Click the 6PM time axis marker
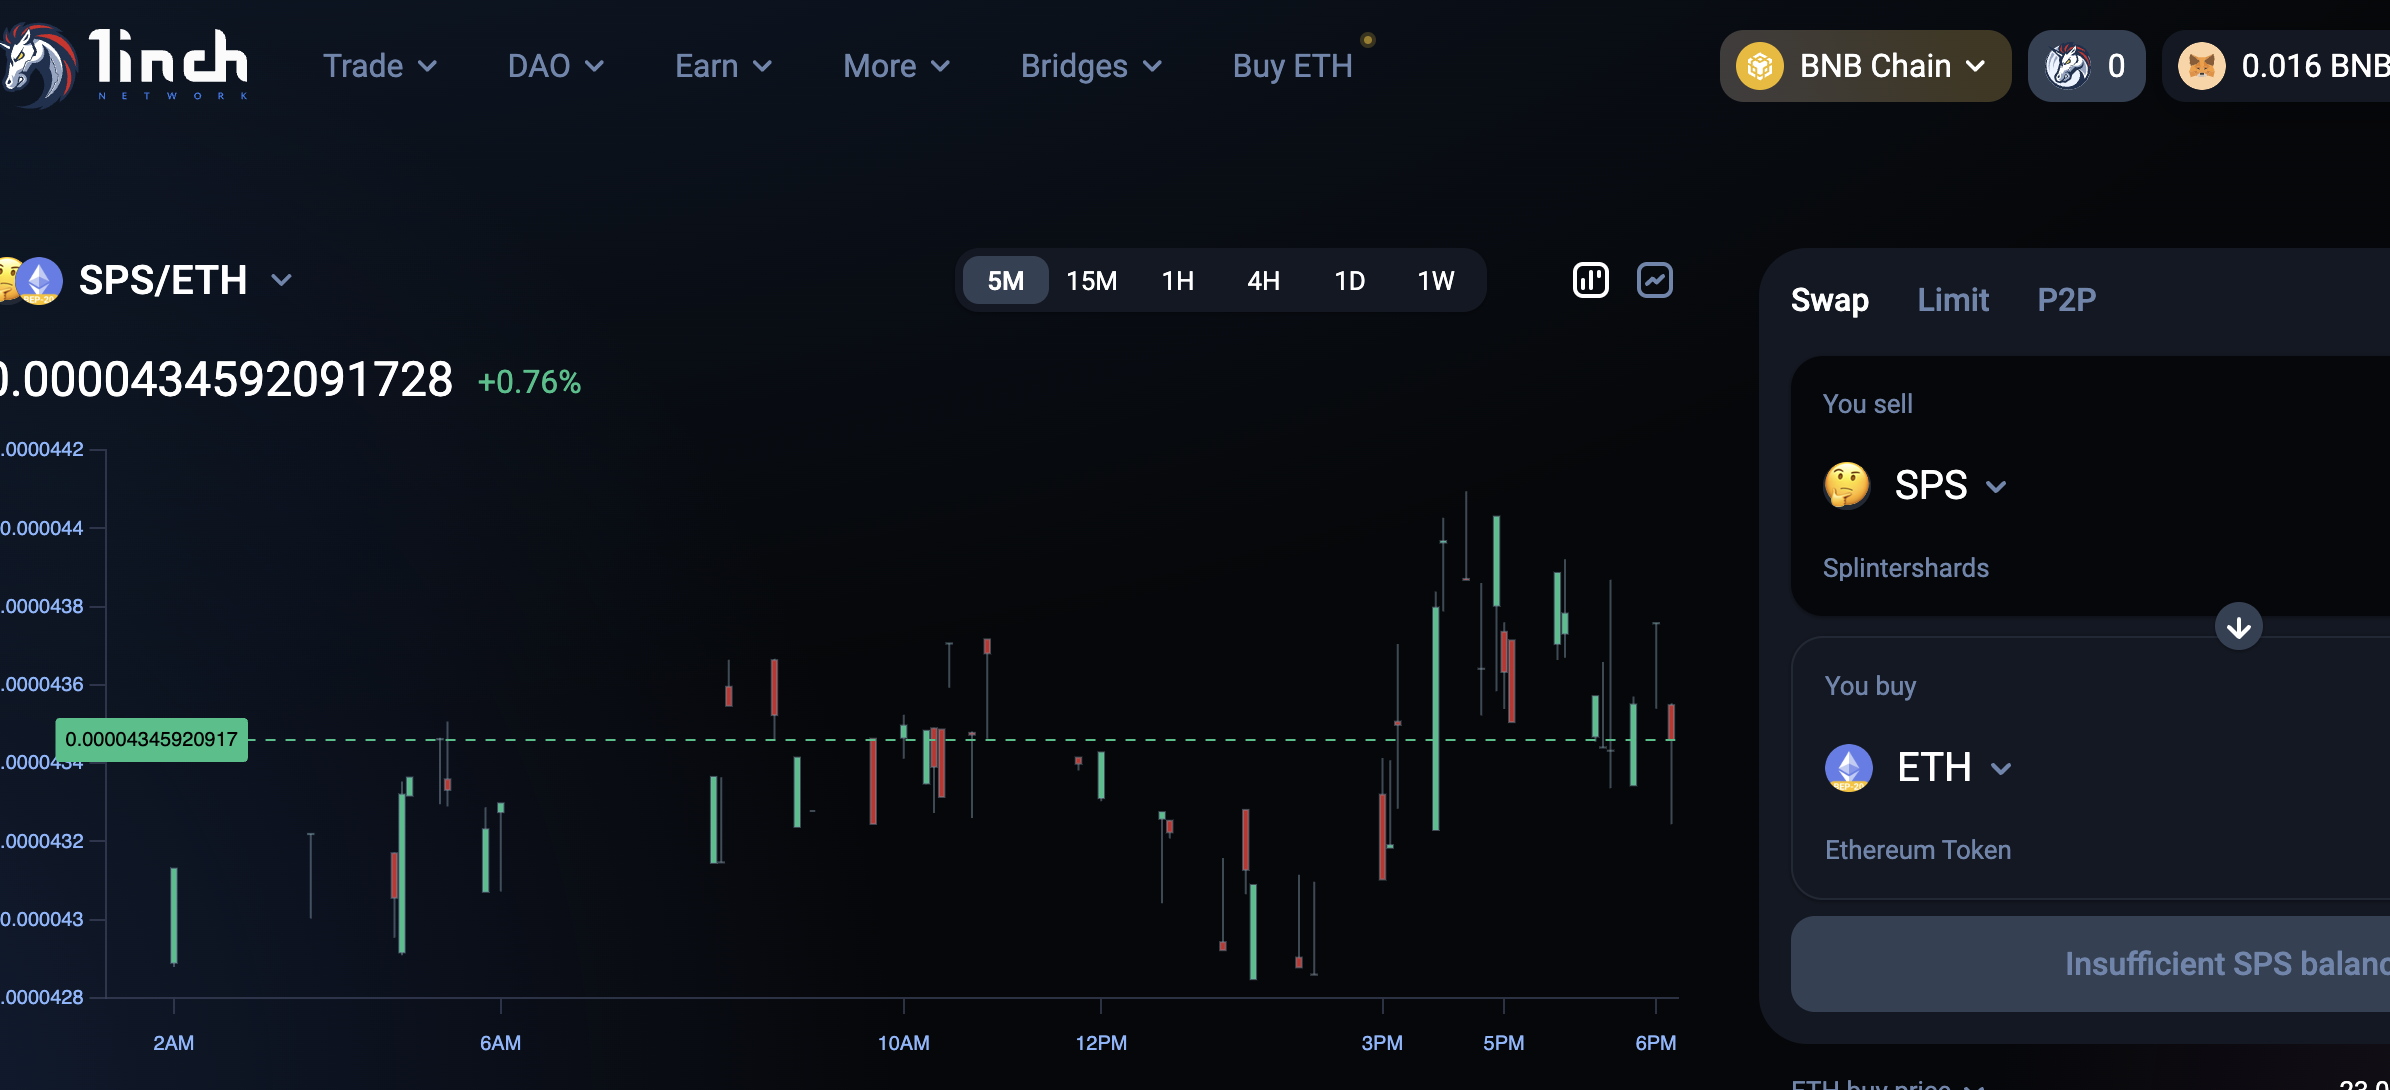This screenshot has height=1090, width=2390. pyautogui.click(x=1655, y=1043)
